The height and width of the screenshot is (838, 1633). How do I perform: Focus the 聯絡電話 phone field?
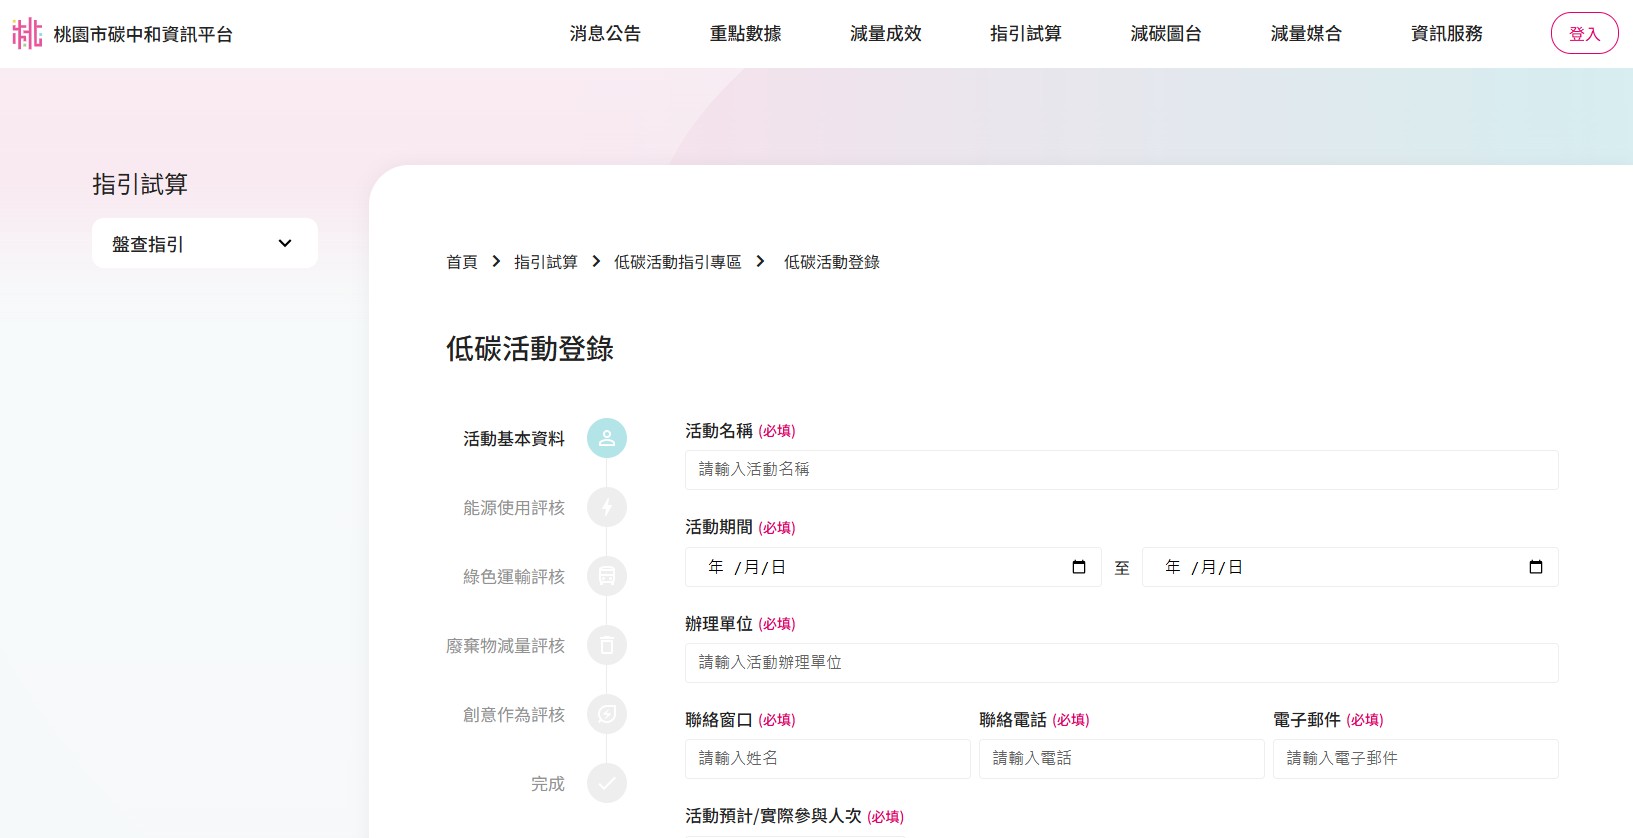click(1121, 758)
